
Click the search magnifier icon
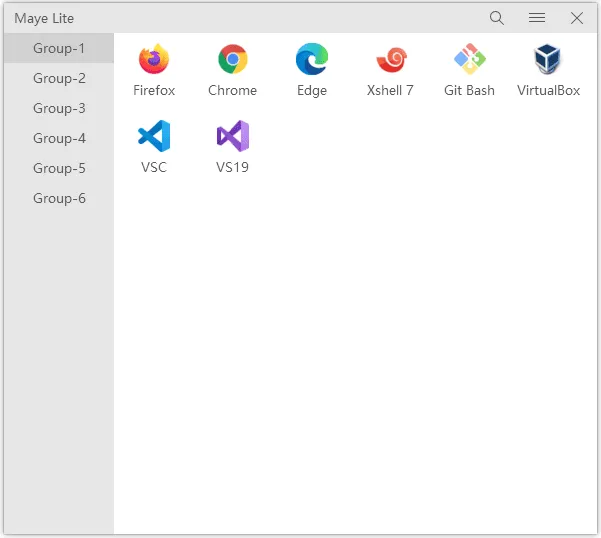coord(497,18)
